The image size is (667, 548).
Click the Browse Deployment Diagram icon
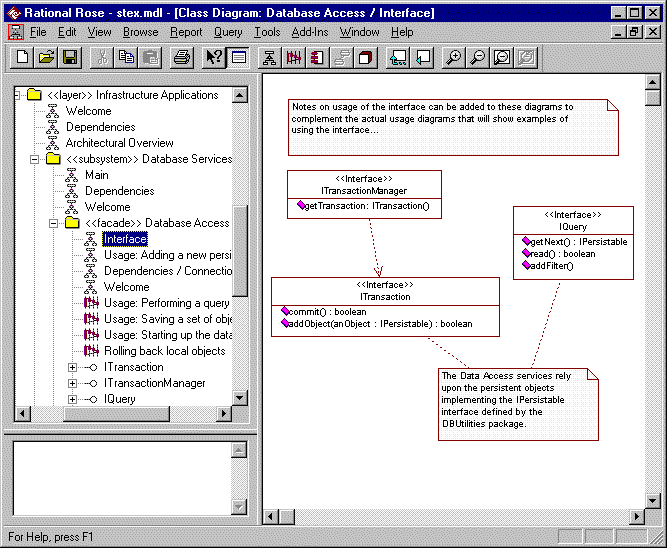point(365,57)
